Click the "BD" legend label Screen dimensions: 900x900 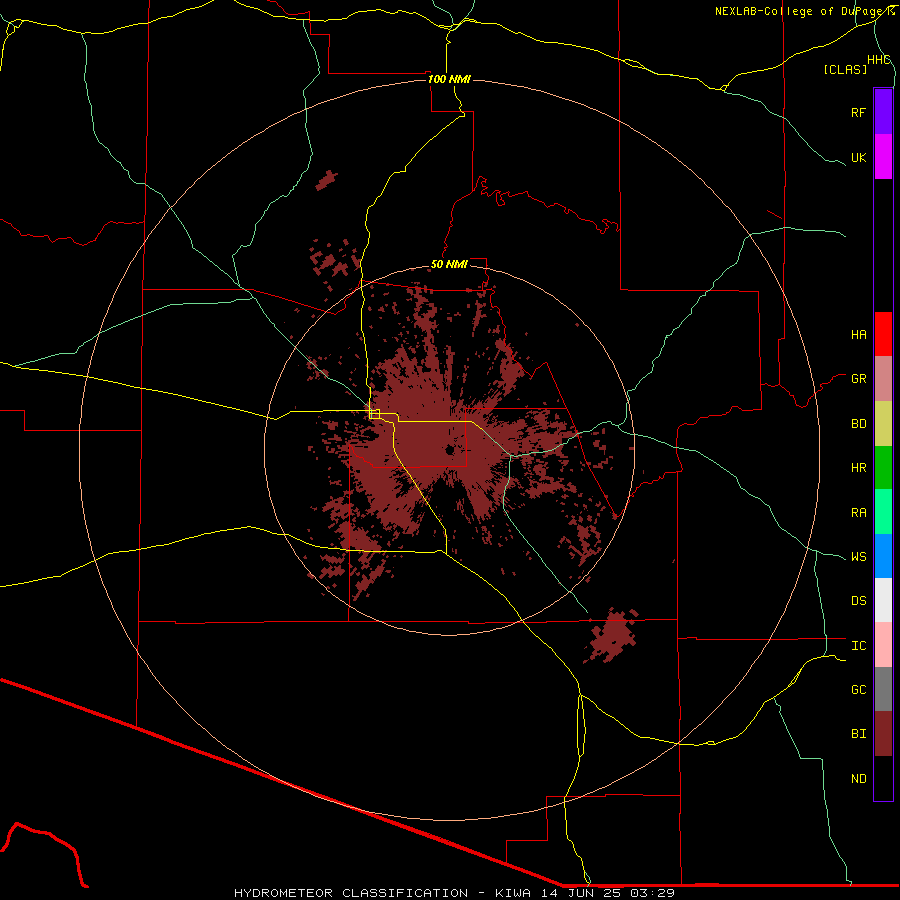(858, 424)
